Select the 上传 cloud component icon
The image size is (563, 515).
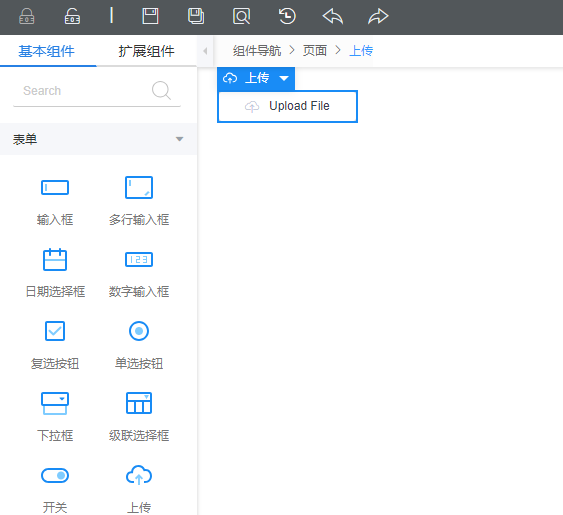tap(139, 475)
